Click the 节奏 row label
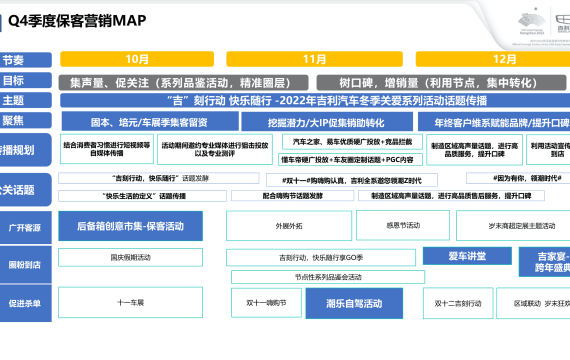 pyautogui.click(x=25, y=60)
